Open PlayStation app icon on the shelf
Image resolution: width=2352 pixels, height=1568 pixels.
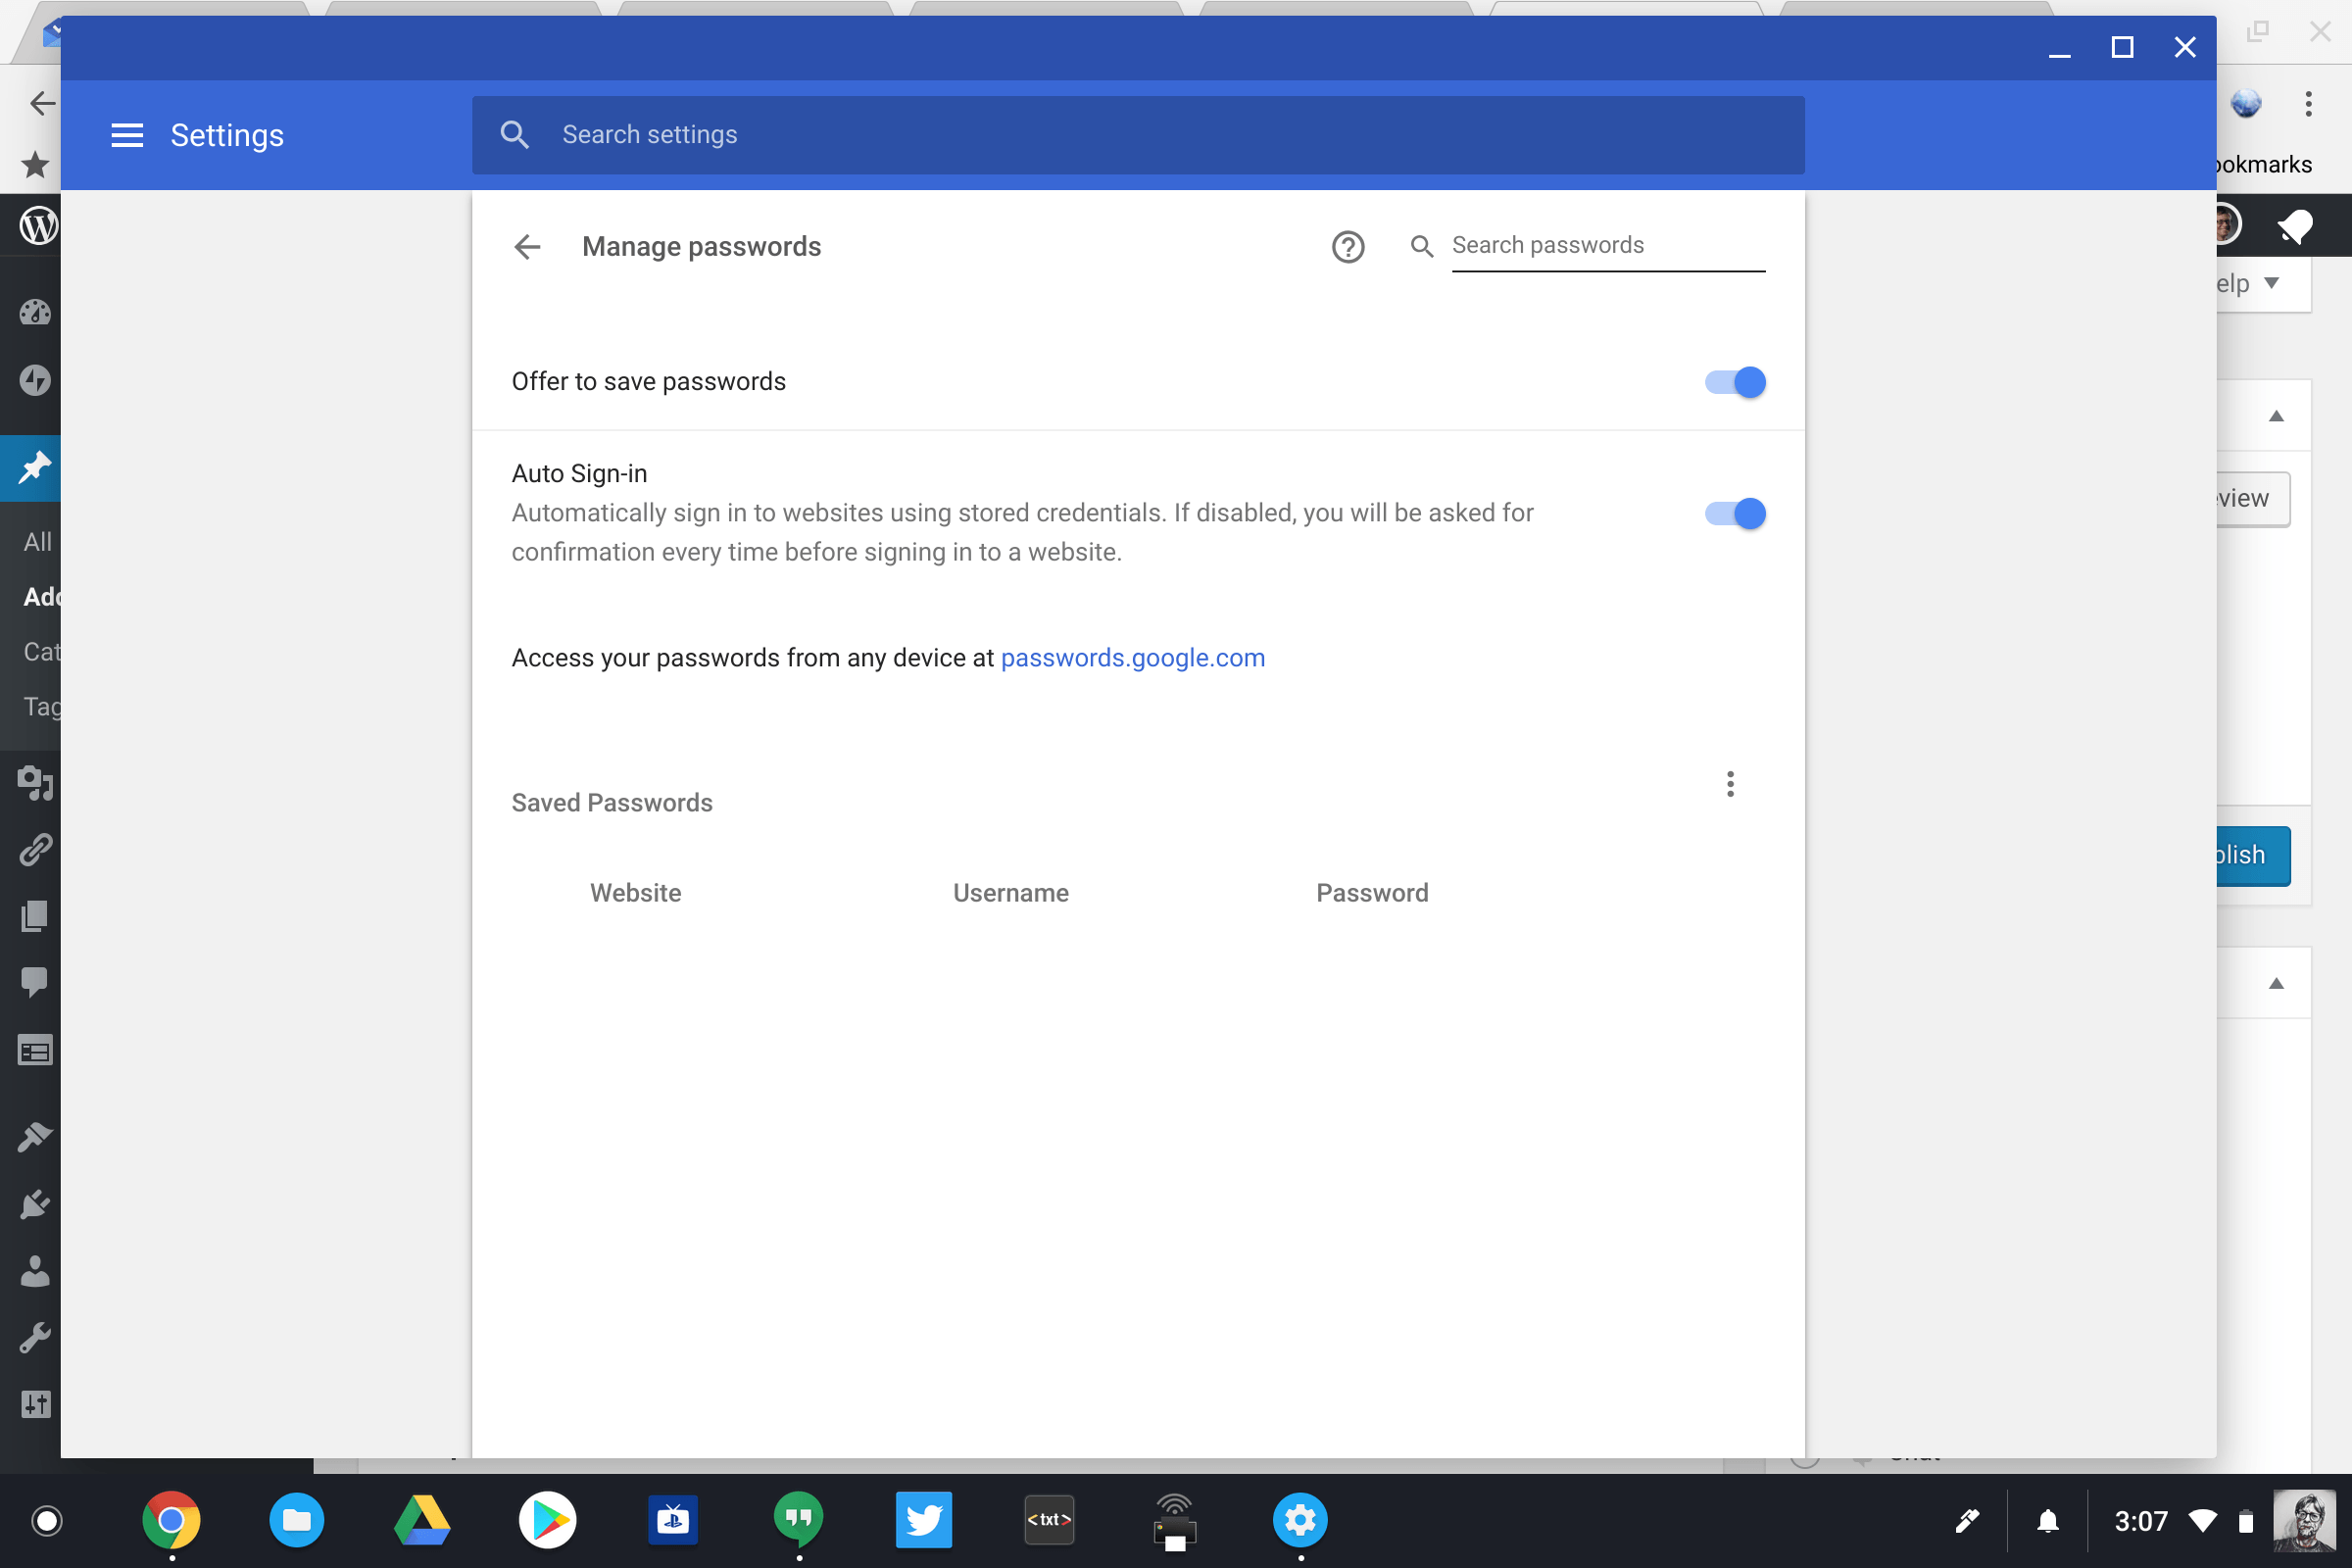(x=673, y=1520)
